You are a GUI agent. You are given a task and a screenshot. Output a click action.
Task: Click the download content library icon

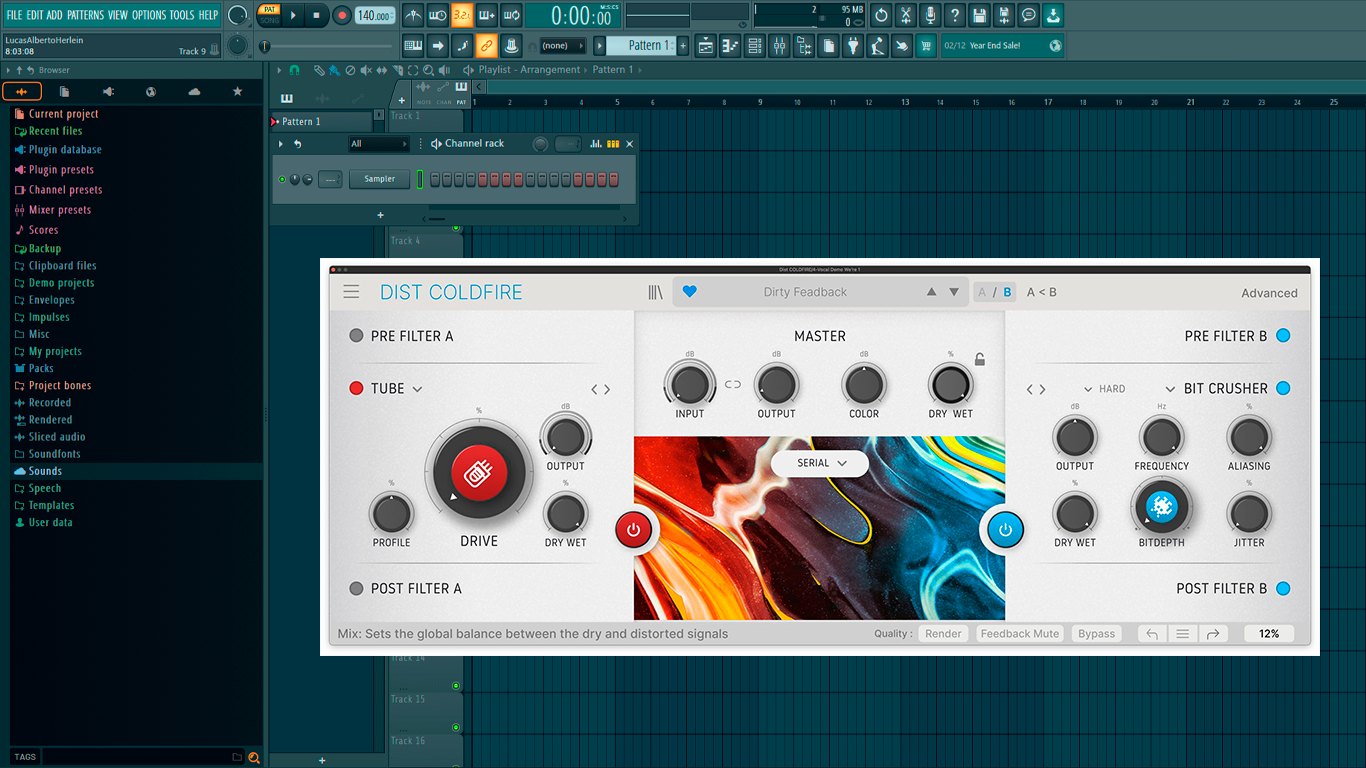(x=1053, y=15)
